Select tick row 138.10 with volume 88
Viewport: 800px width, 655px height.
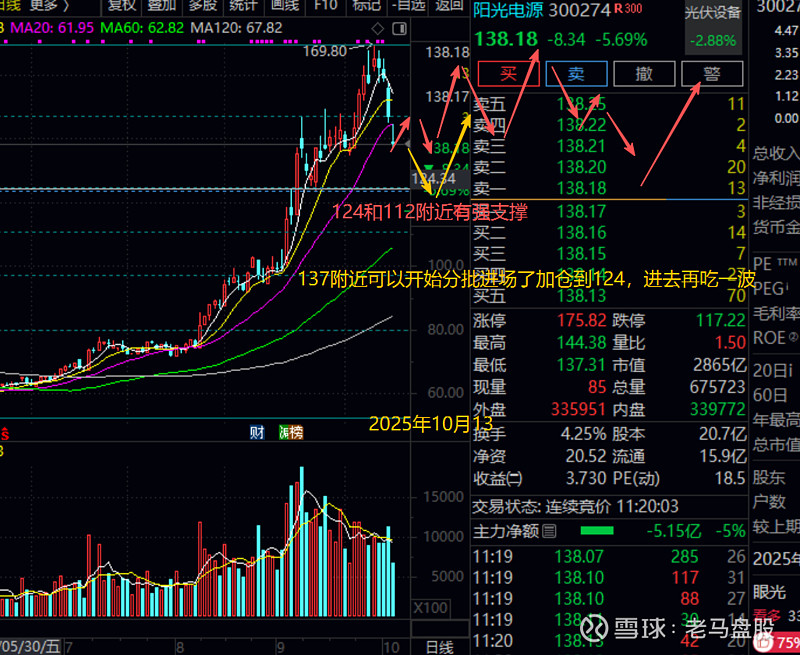pos(609,598)
